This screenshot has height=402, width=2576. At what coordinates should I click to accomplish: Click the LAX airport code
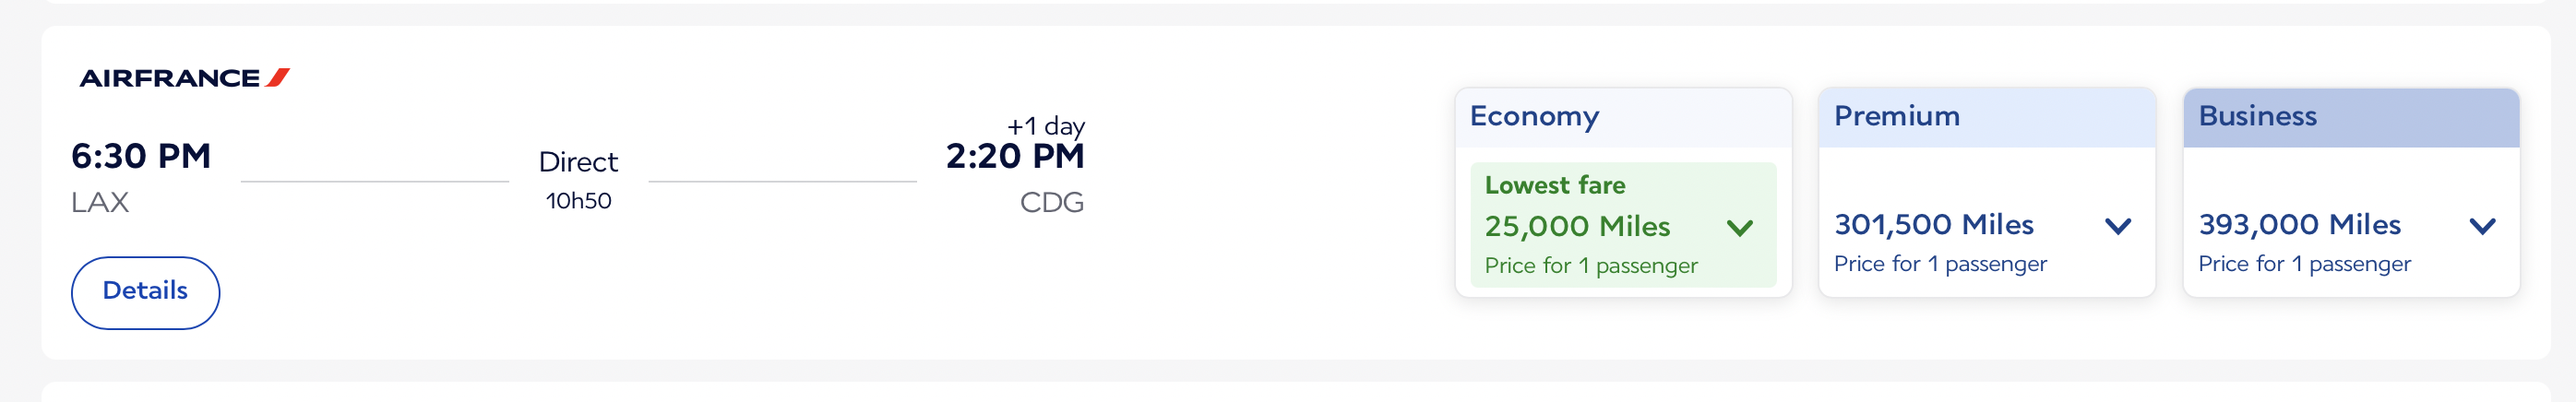pyautogui.click(x=100, y=203)
